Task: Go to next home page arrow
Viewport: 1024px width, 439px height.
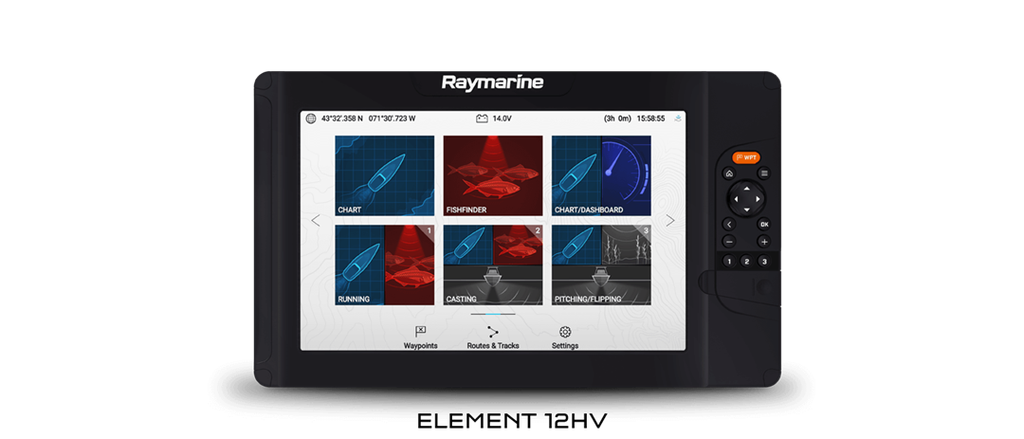Action: click(x=670, y=221)
